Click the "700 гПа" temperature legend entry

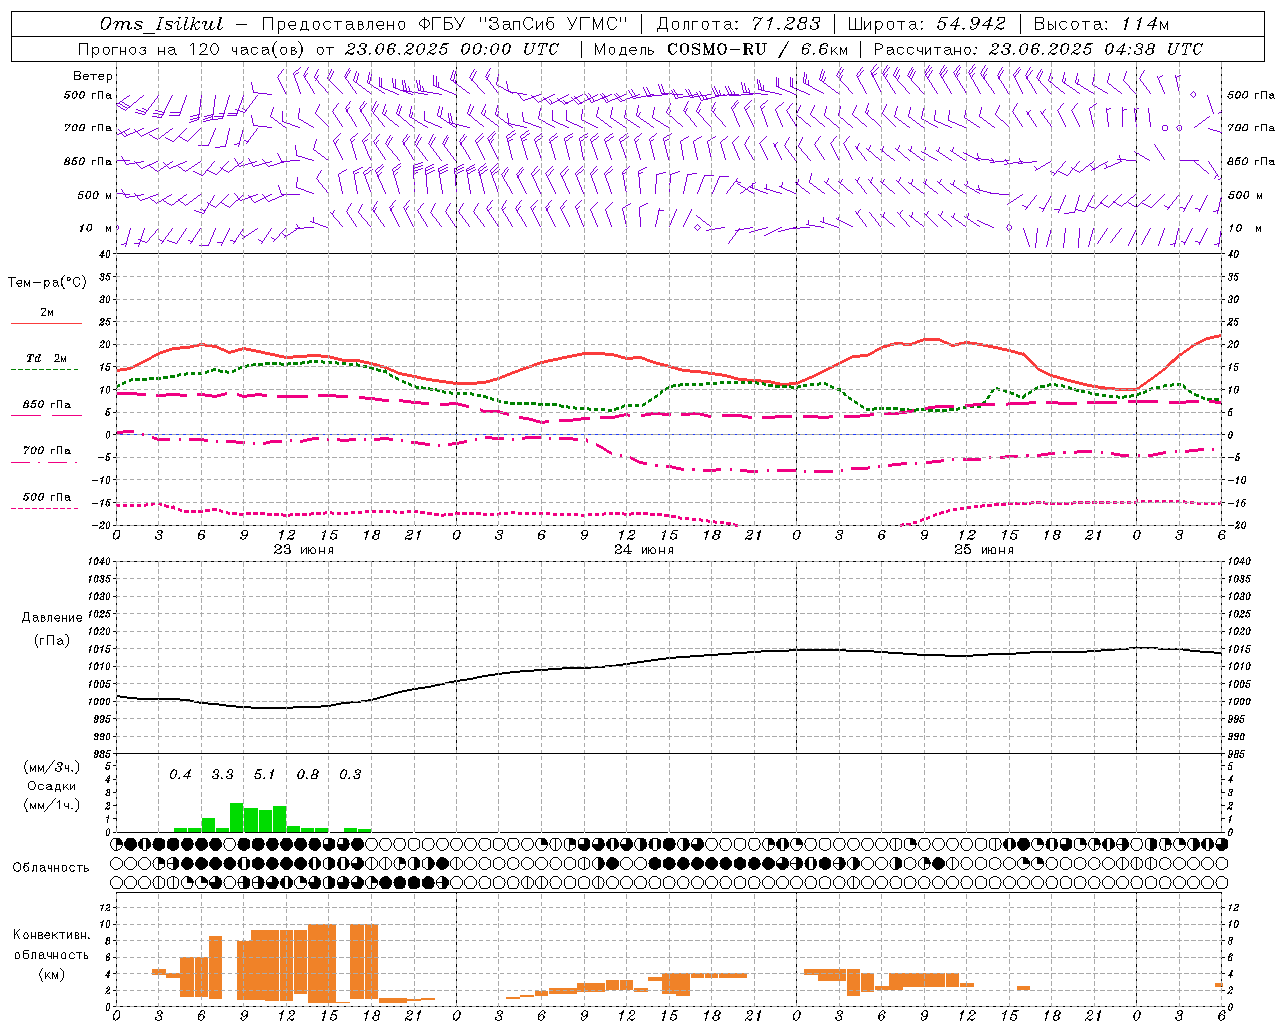click(x=47, y=451)
